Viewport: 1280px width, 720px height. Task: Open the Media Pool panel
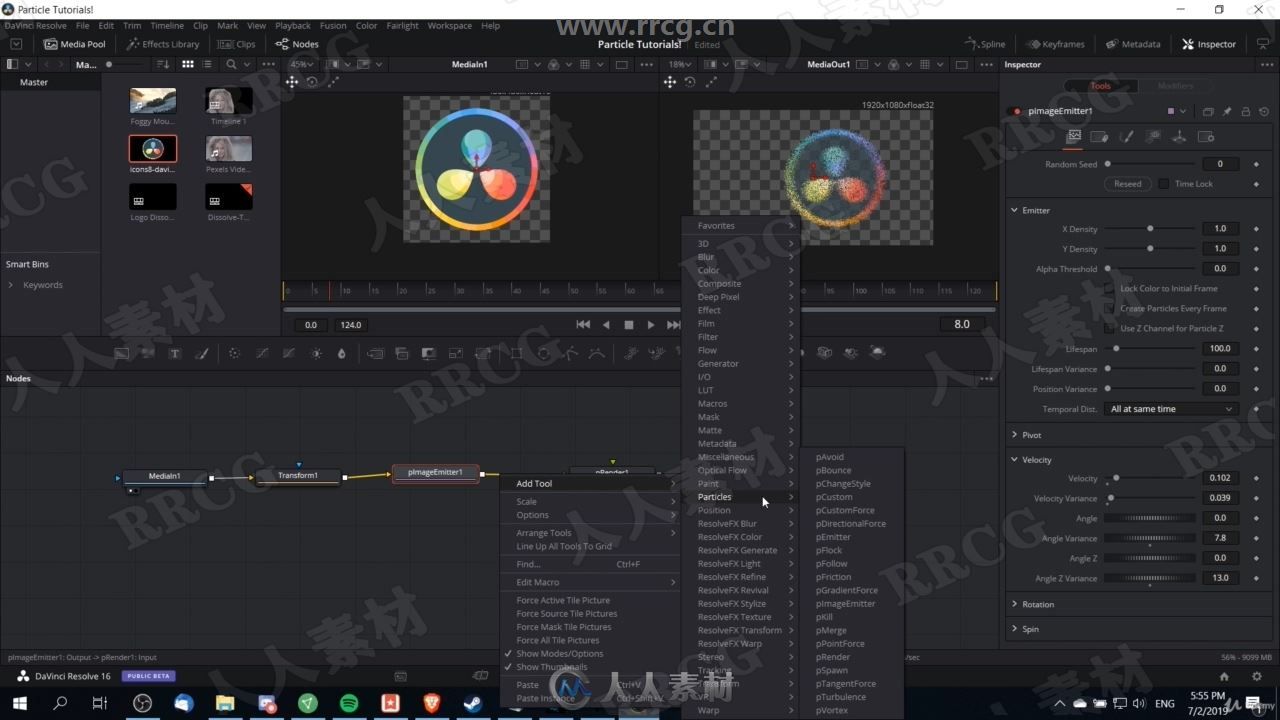[x=74, y=44]
